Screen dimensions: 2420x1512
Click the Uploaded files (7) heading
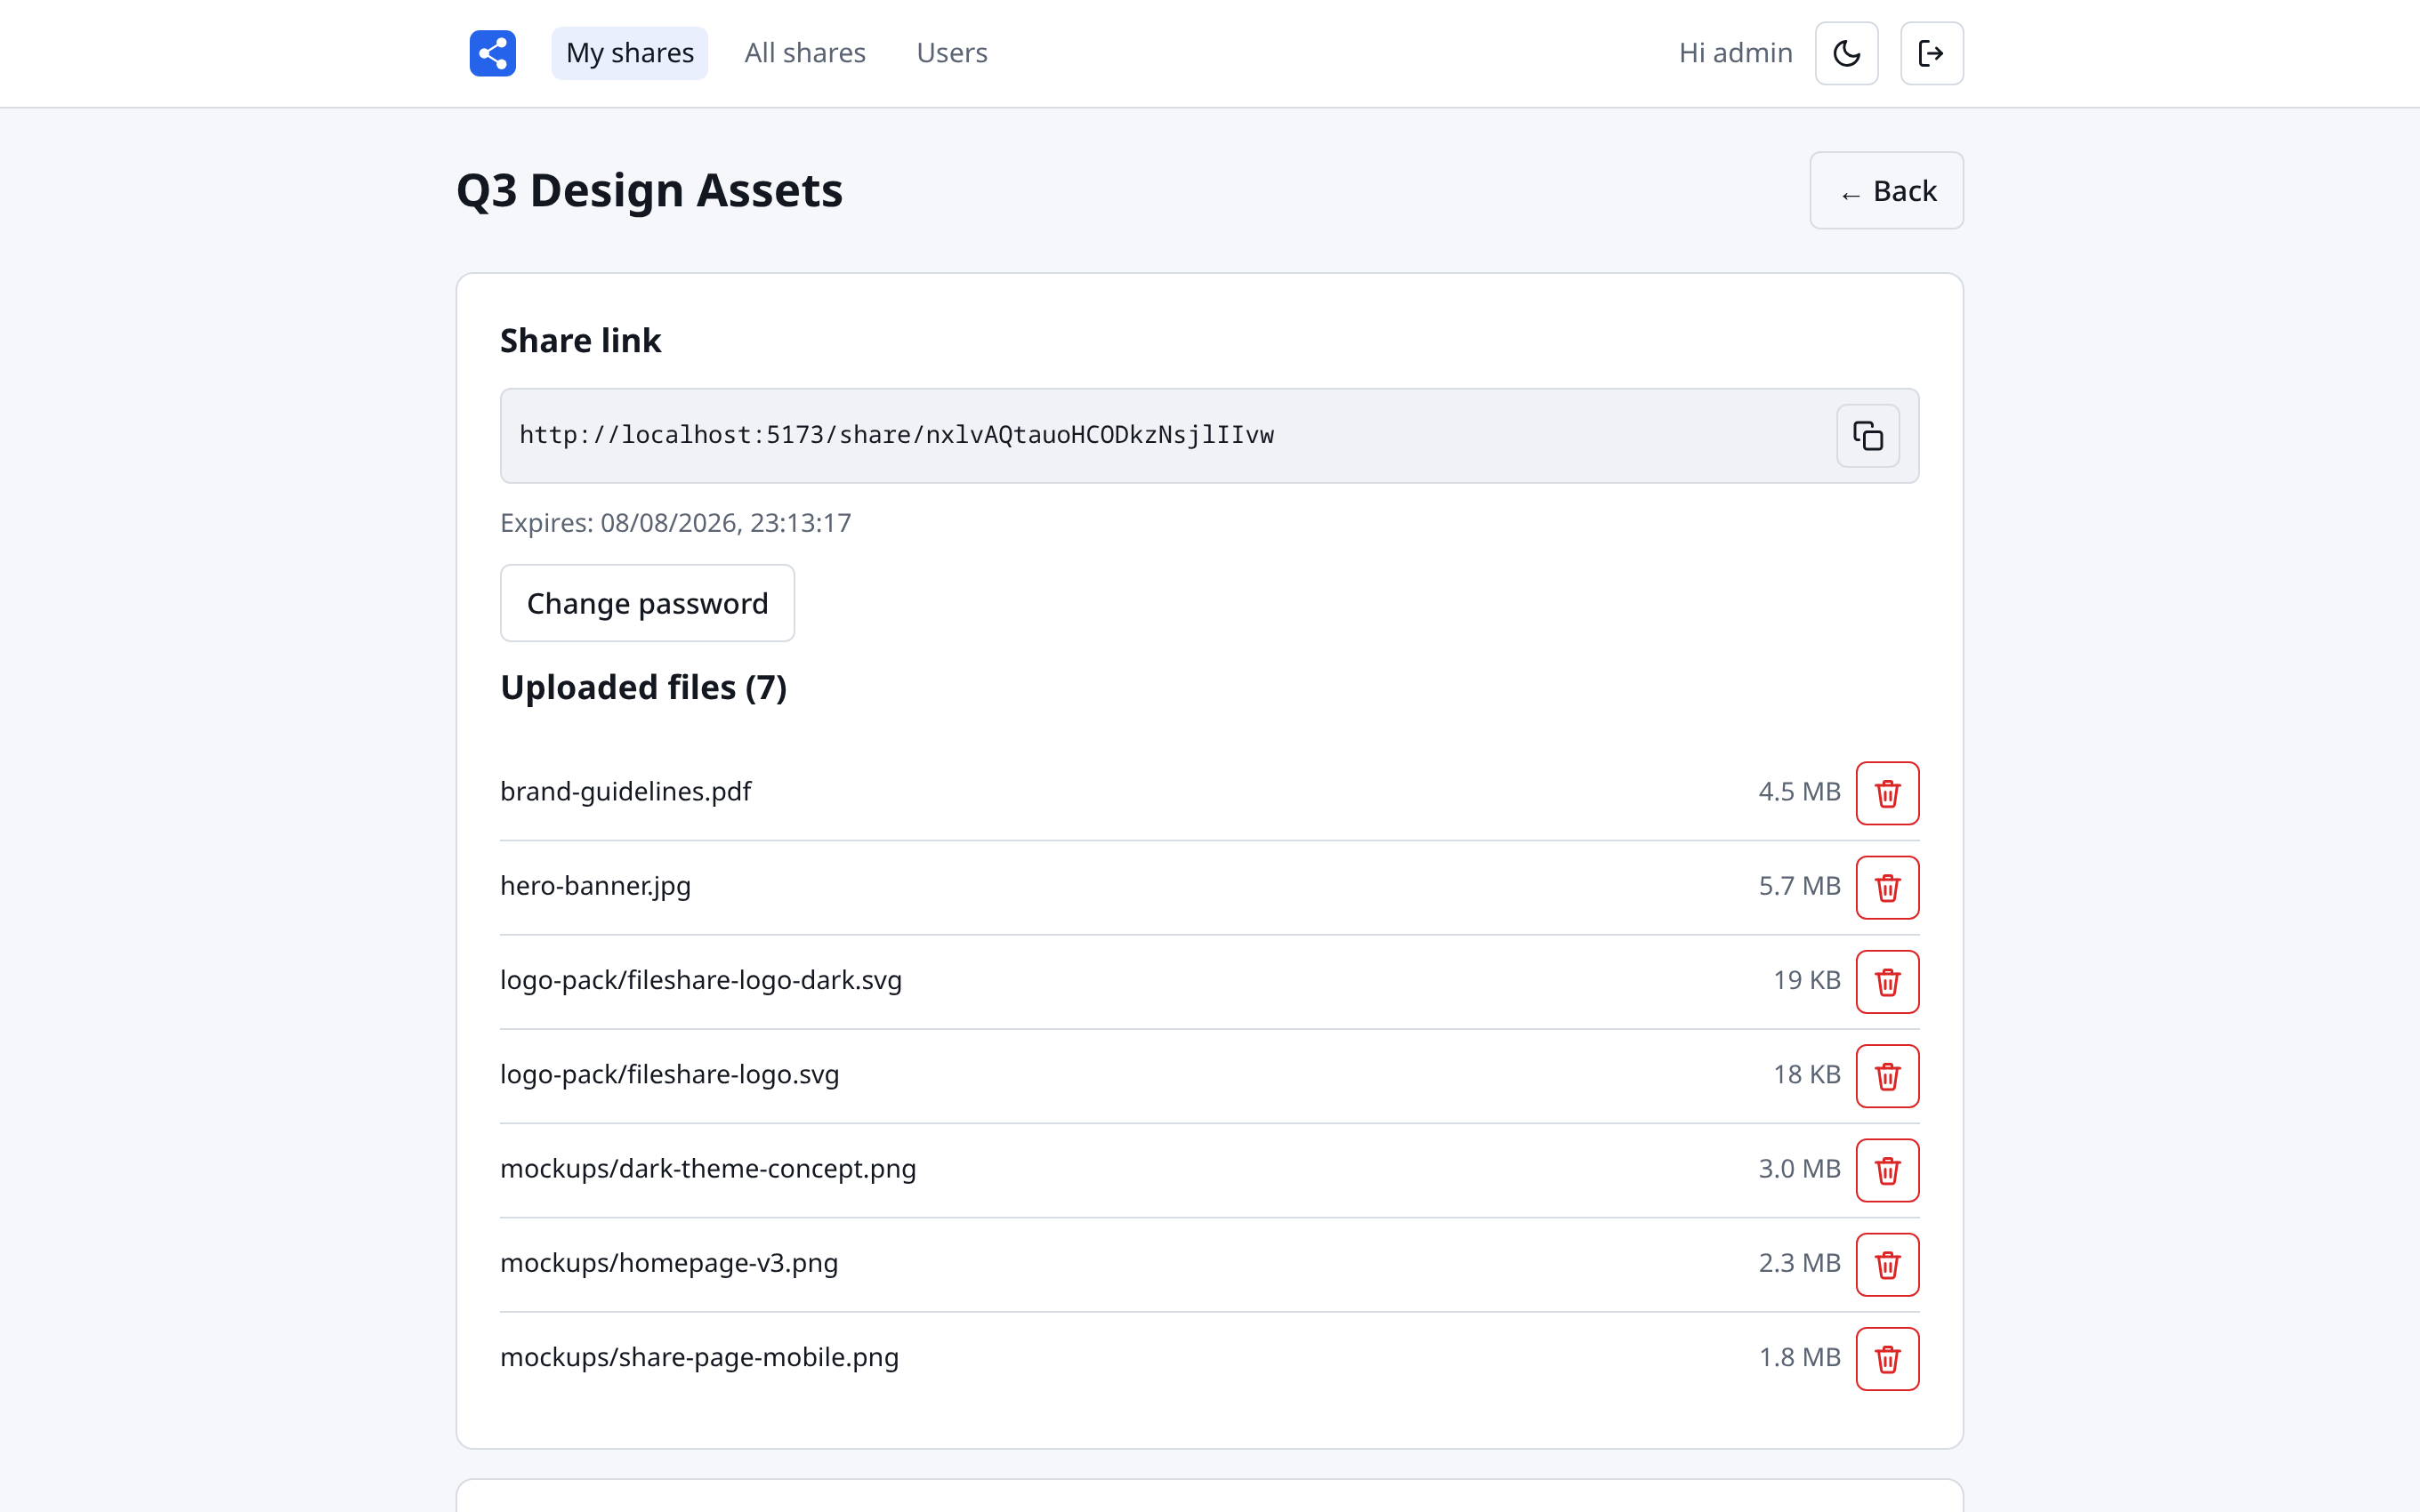coord(643,688)
